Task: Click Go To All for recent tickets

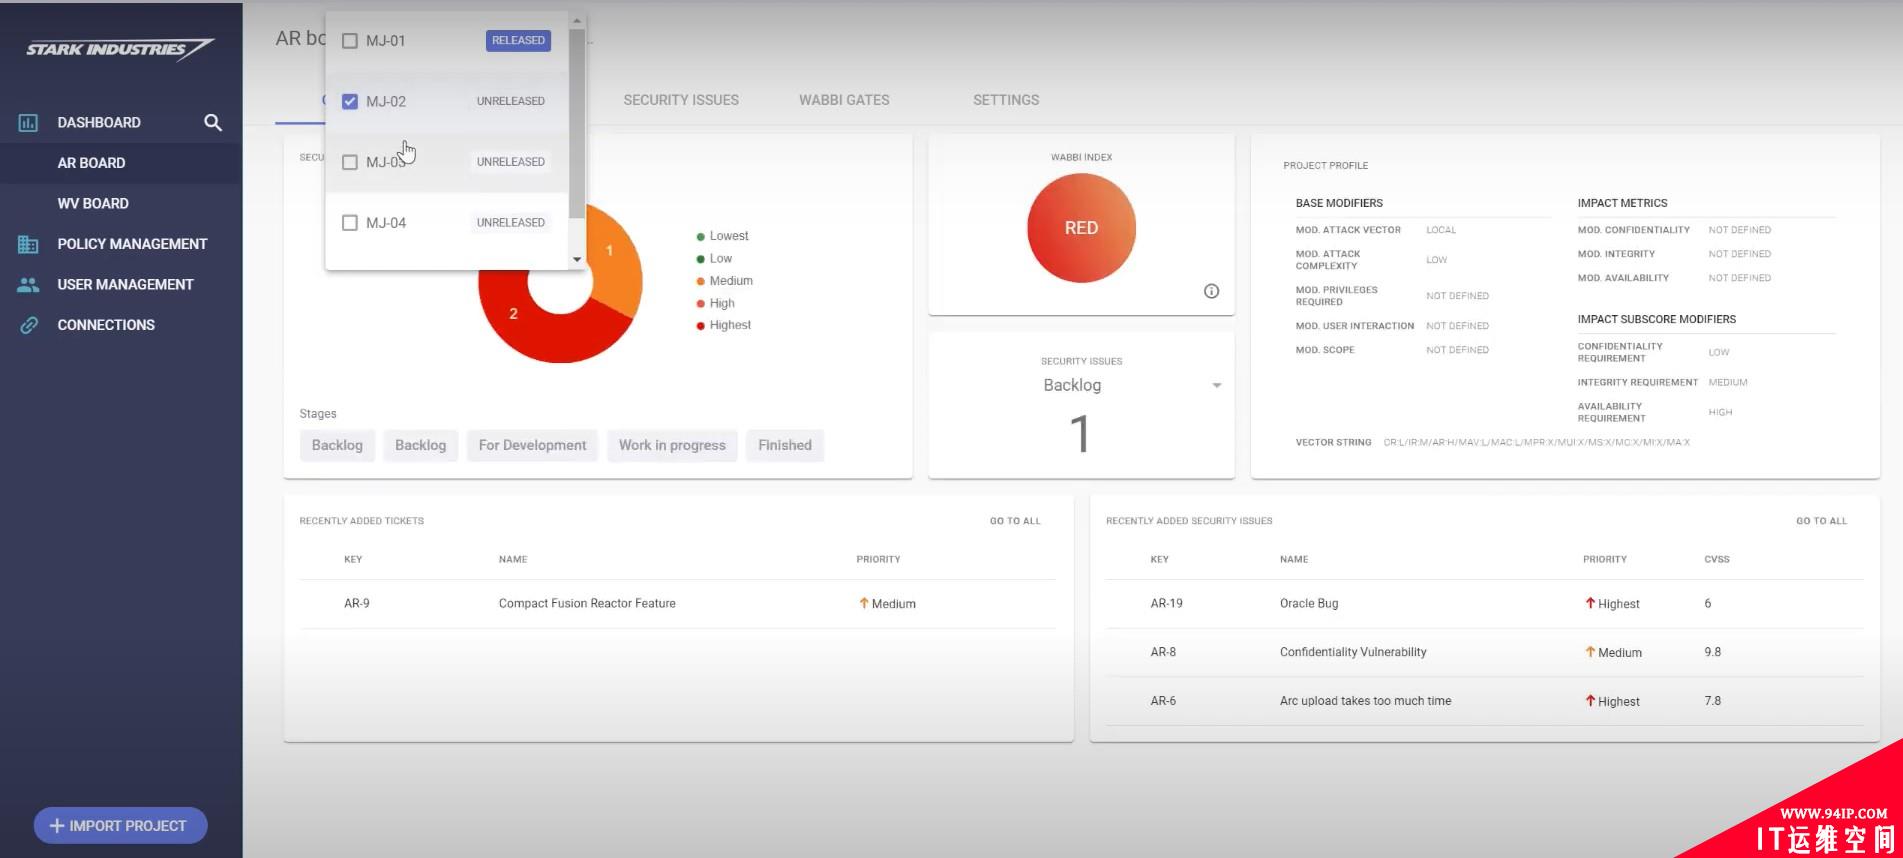Action: point(1014,521)
